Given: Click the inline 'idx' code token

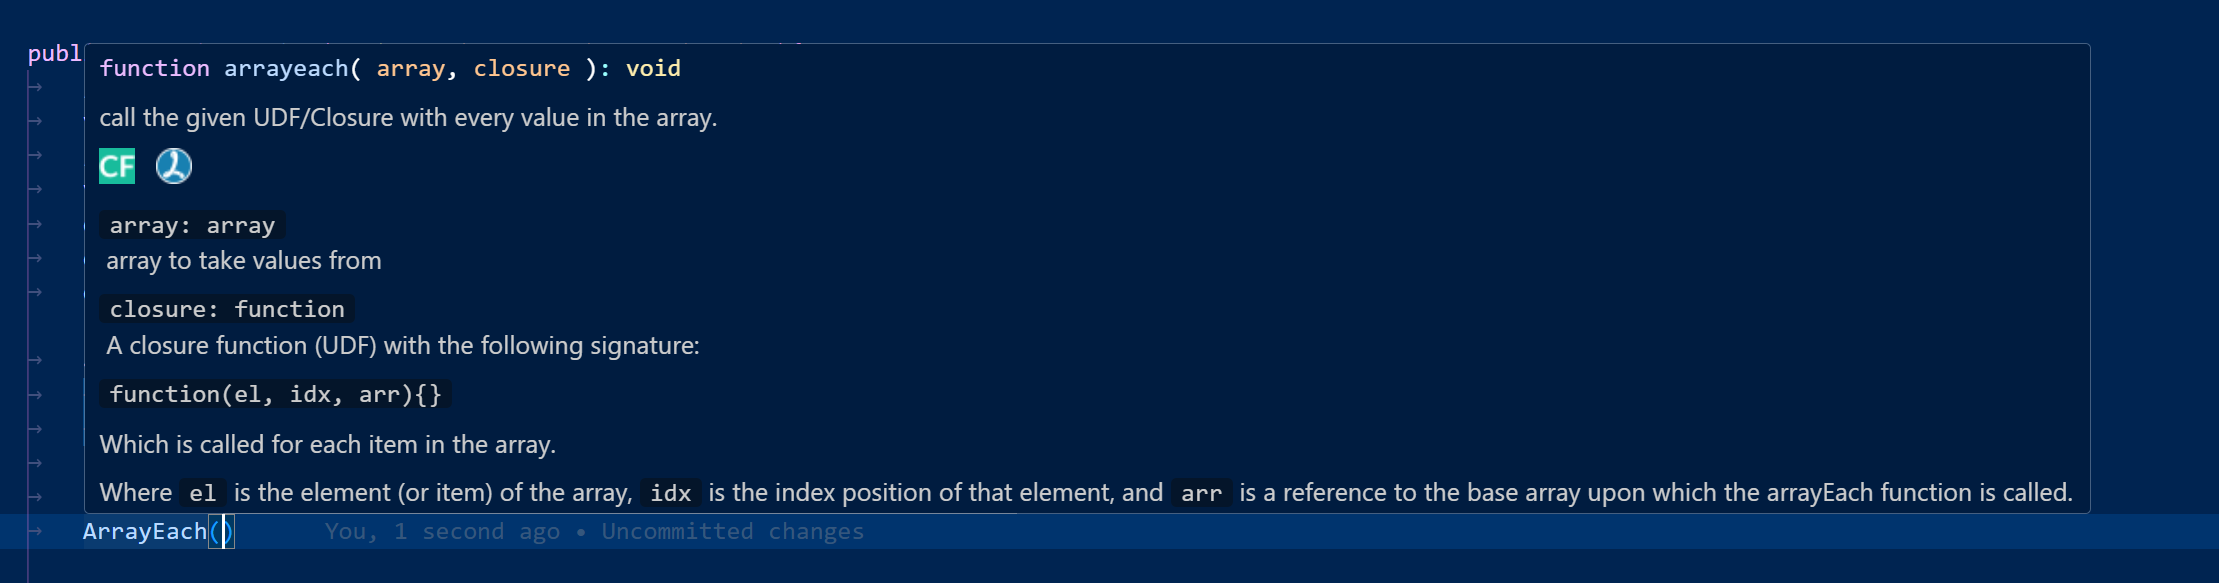Looking at the screenshot, I should point(671,494).
